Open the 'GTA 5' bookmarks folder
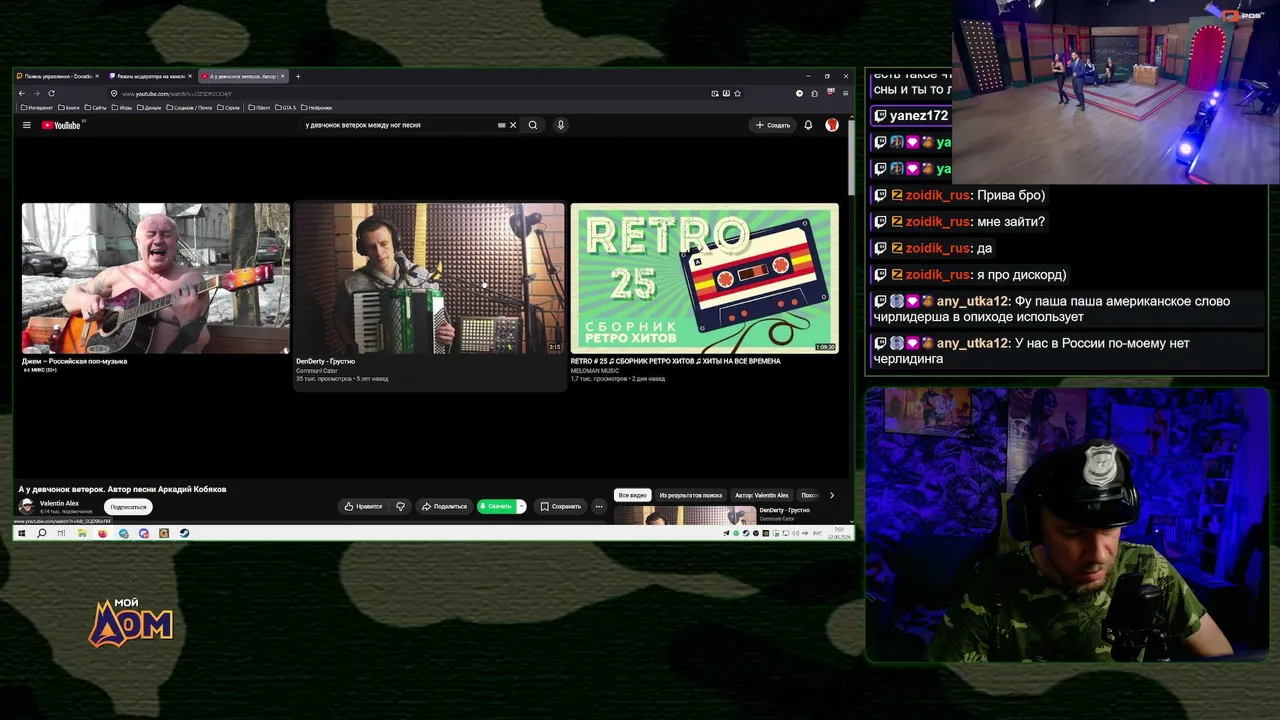 click(x=285, y=107)
